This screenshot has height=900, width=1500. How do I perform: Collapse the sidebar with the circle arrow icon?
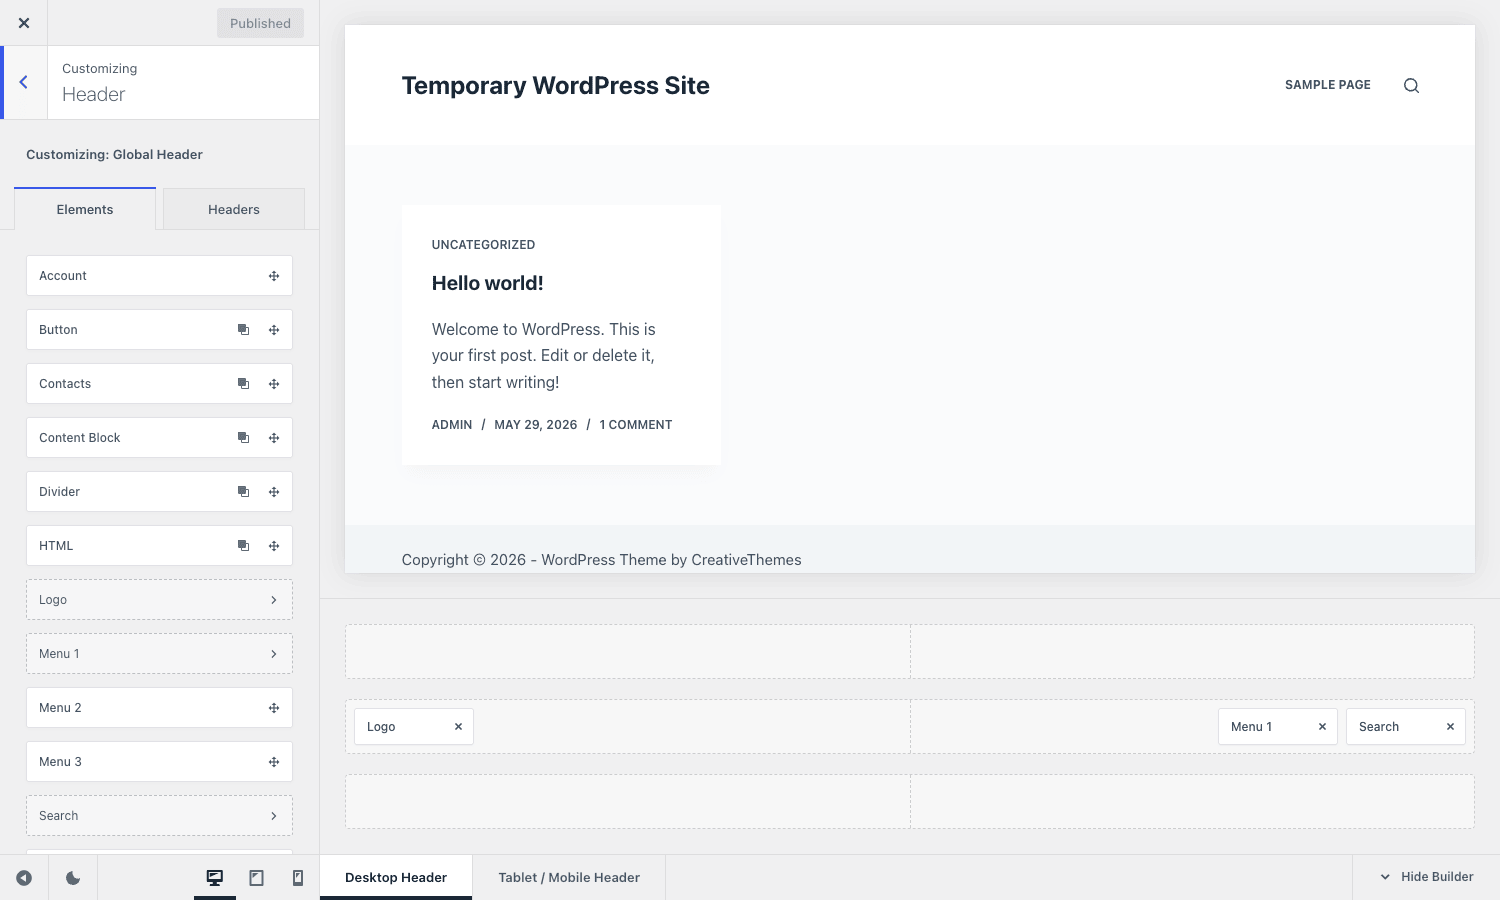click(x=24, y=878)
